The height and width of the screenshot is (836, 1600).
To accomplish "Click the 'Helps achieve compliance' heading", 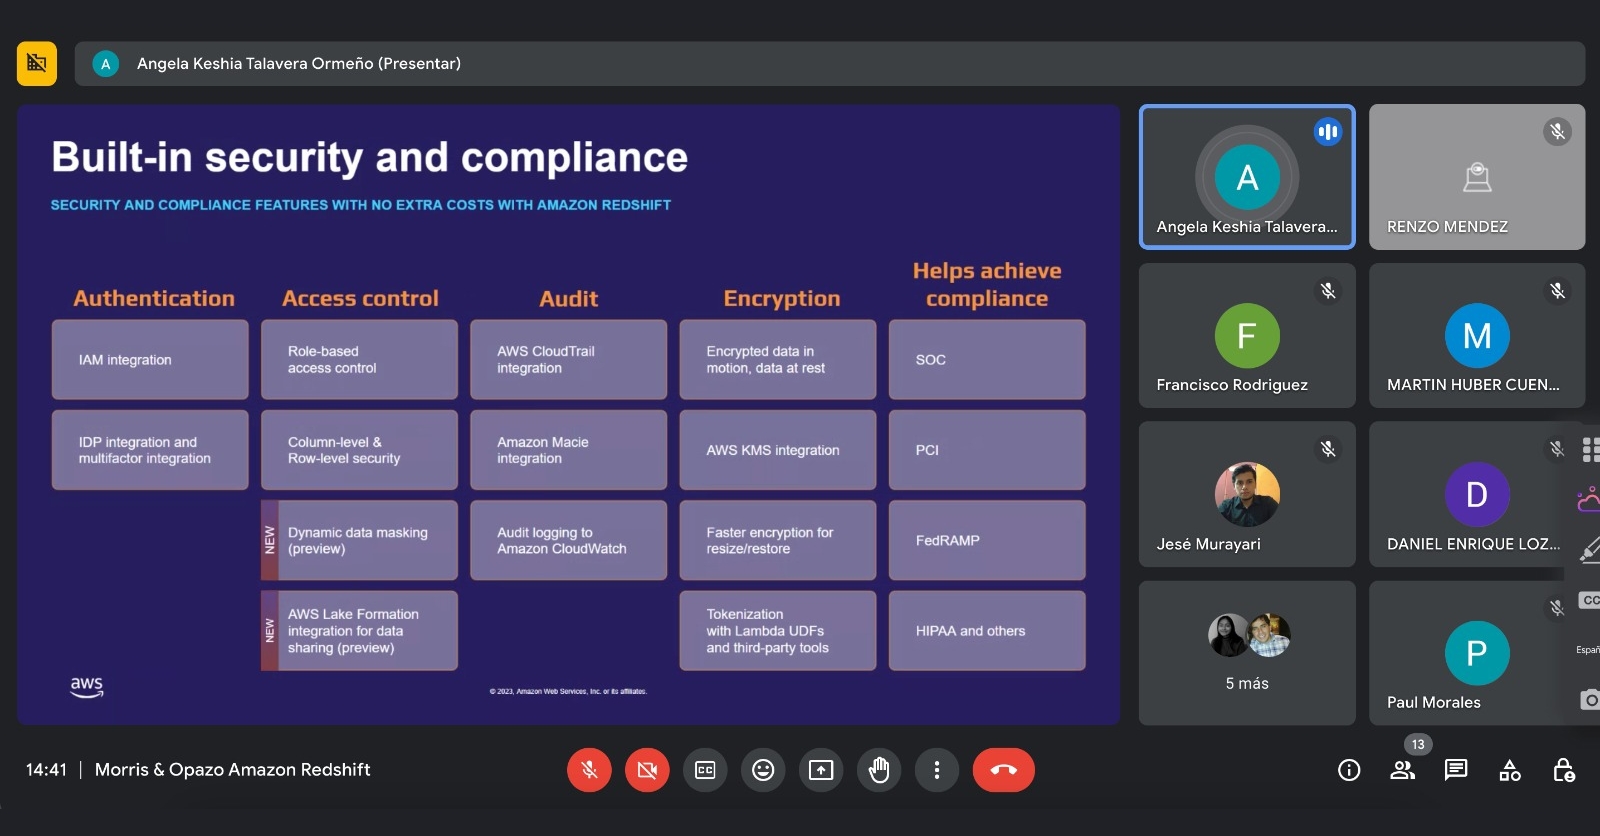I will [x=987, y=284].
